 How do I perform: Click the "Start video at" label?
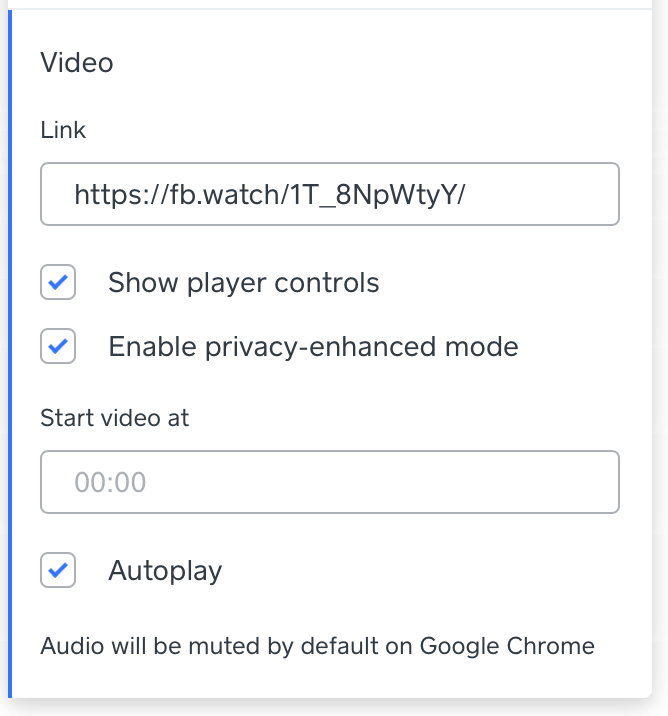(115, 418)
